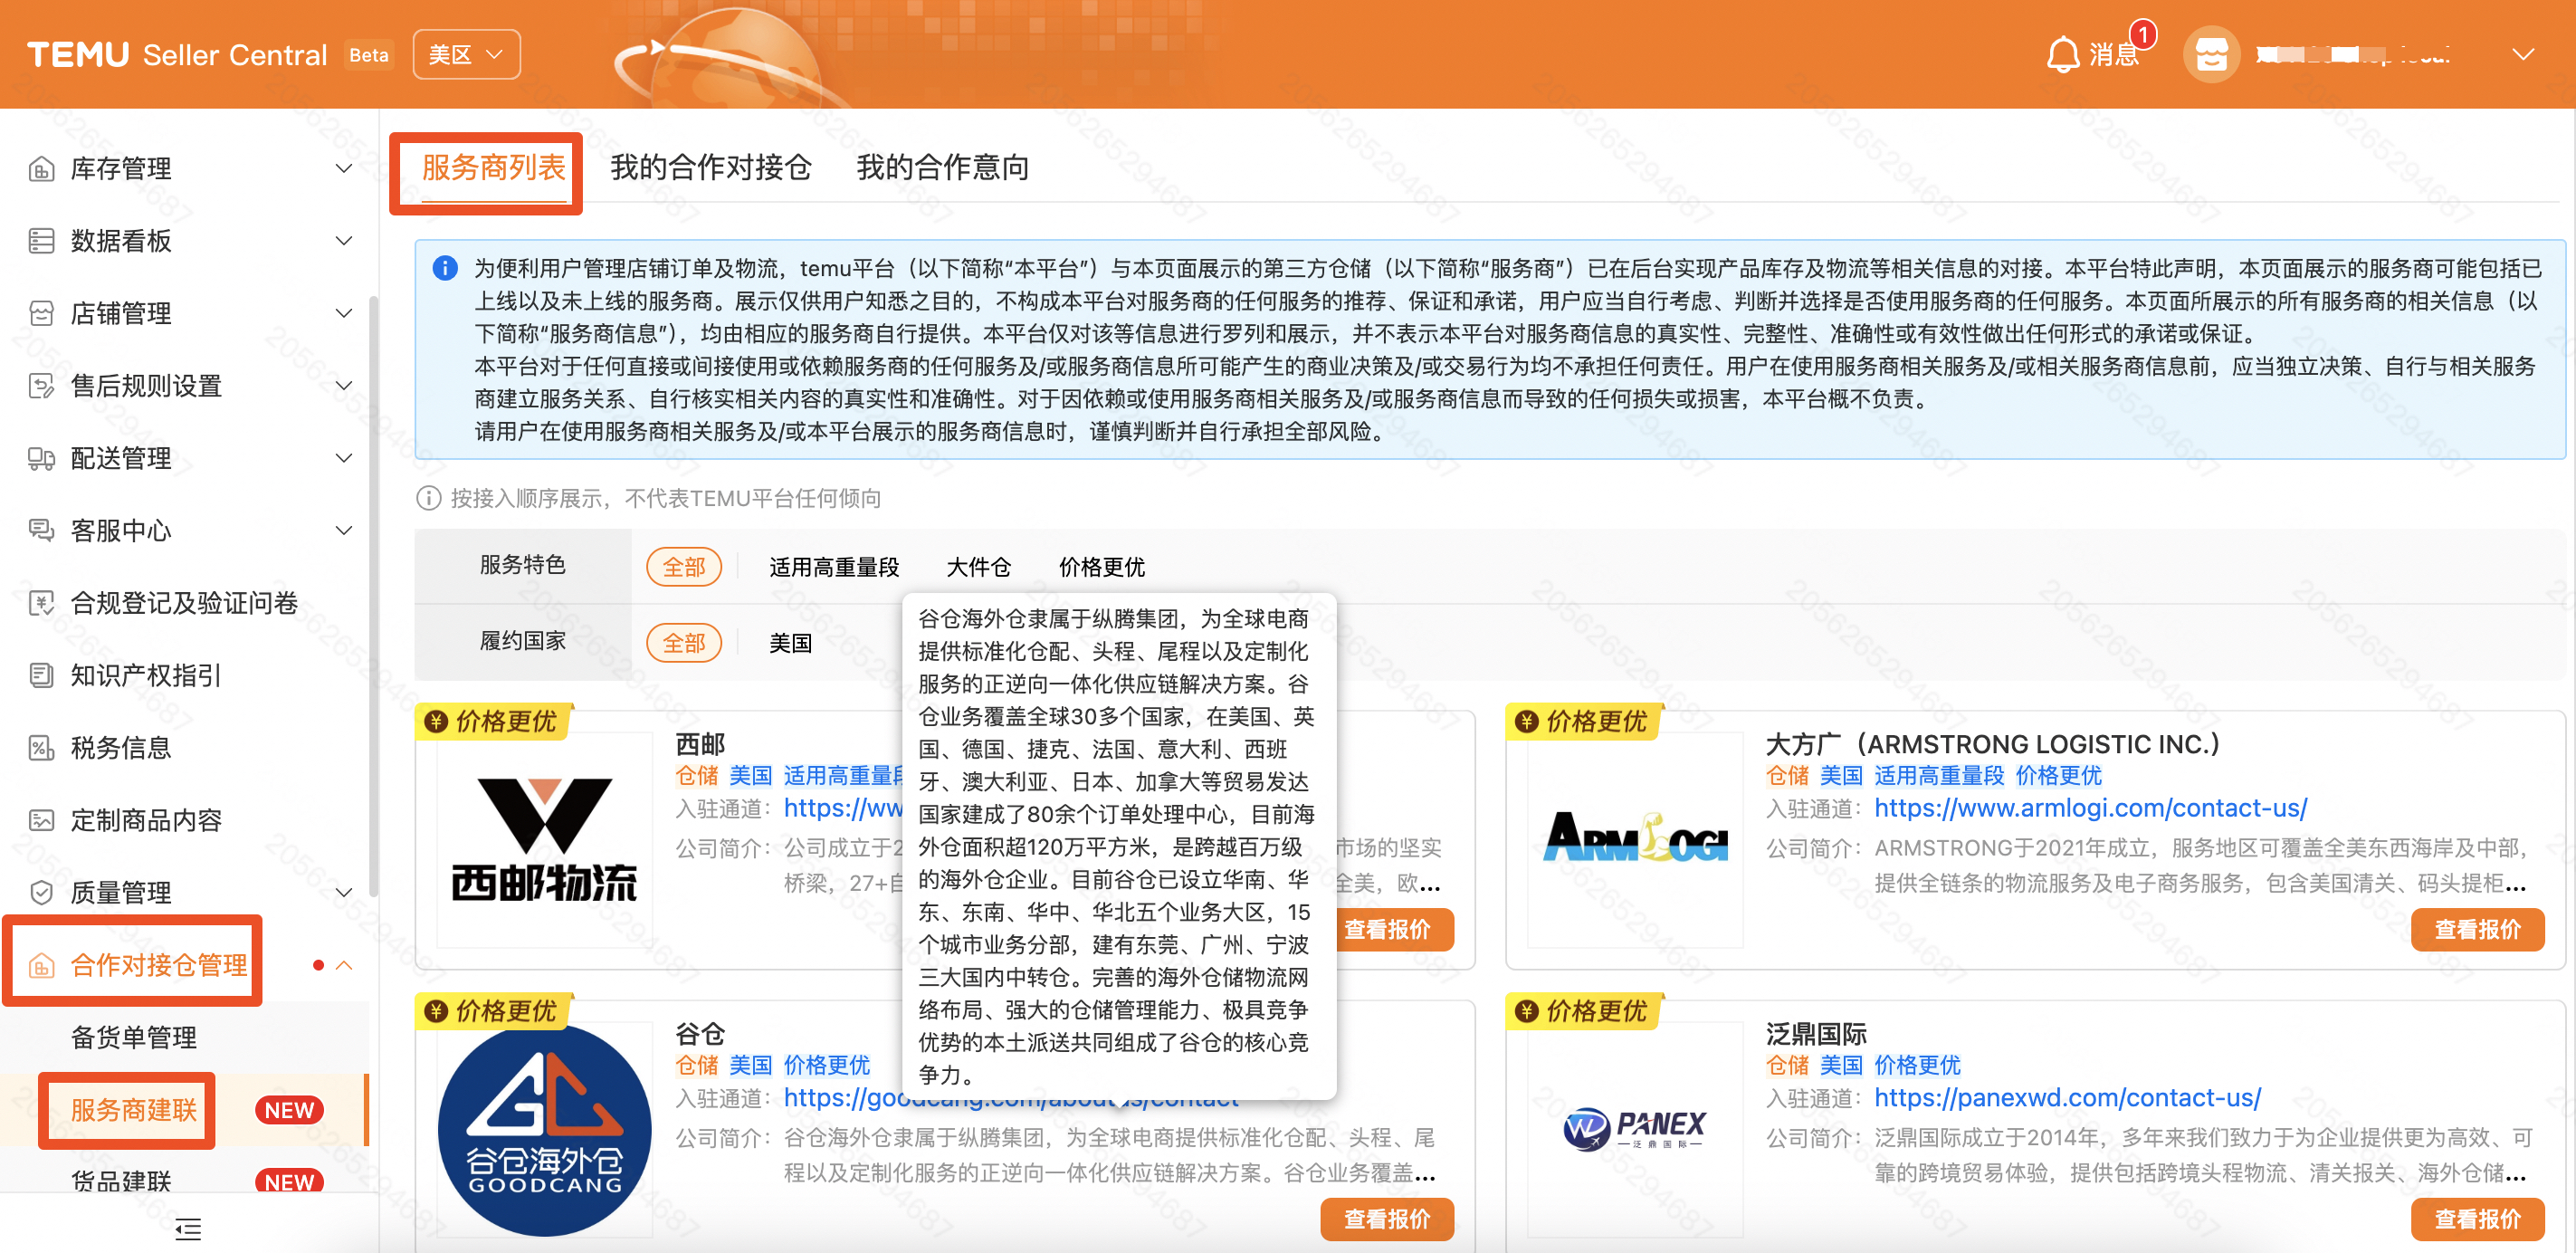
Task: Click the 数据看板 sidebar icon
Action: [x=41, y=241]
